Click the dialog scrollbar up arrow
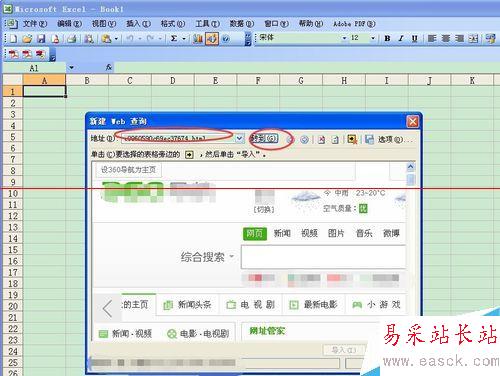Screen dimensions: 500x376 click(x=411, y=166)
